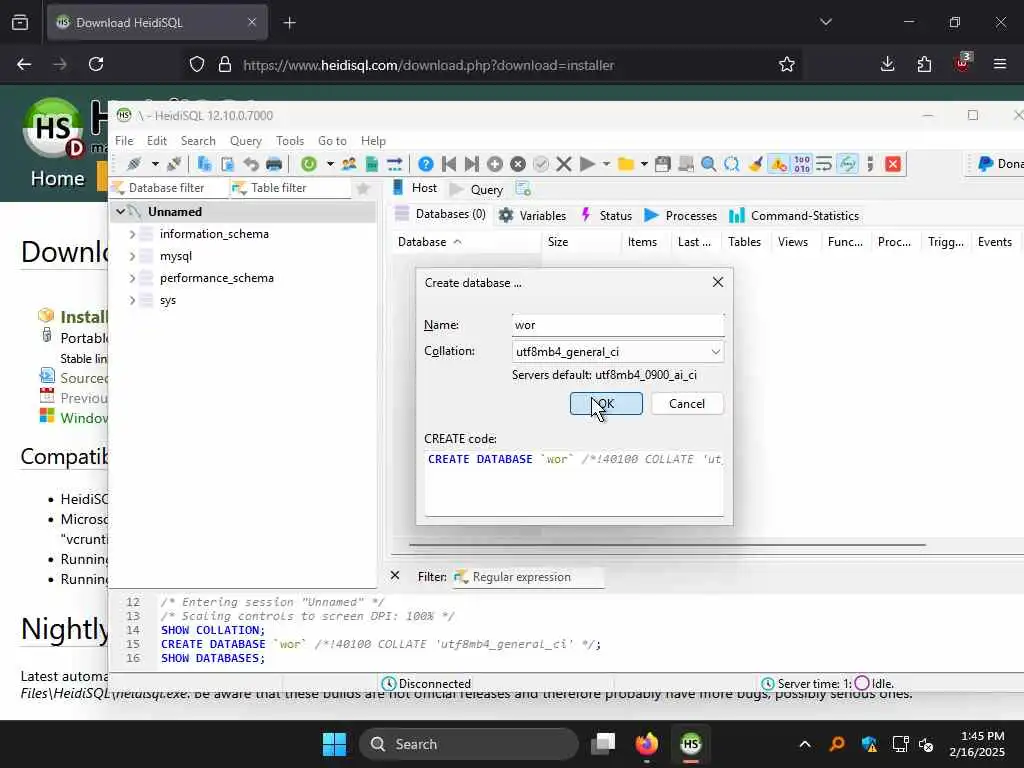The width and height of the screenshot is (1024, 768).
Task: Click the favorites star icon
Action: tap(363, 189)
